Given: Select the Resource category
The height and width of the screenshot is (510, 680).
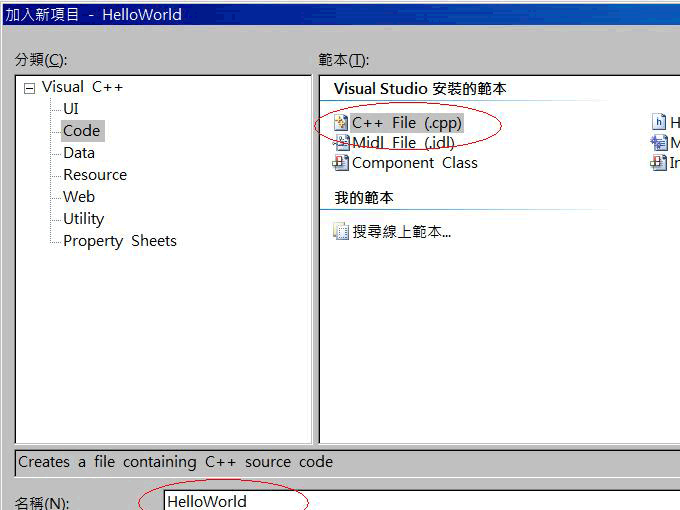Looking at the screenshot, I should tap(95, 175).
